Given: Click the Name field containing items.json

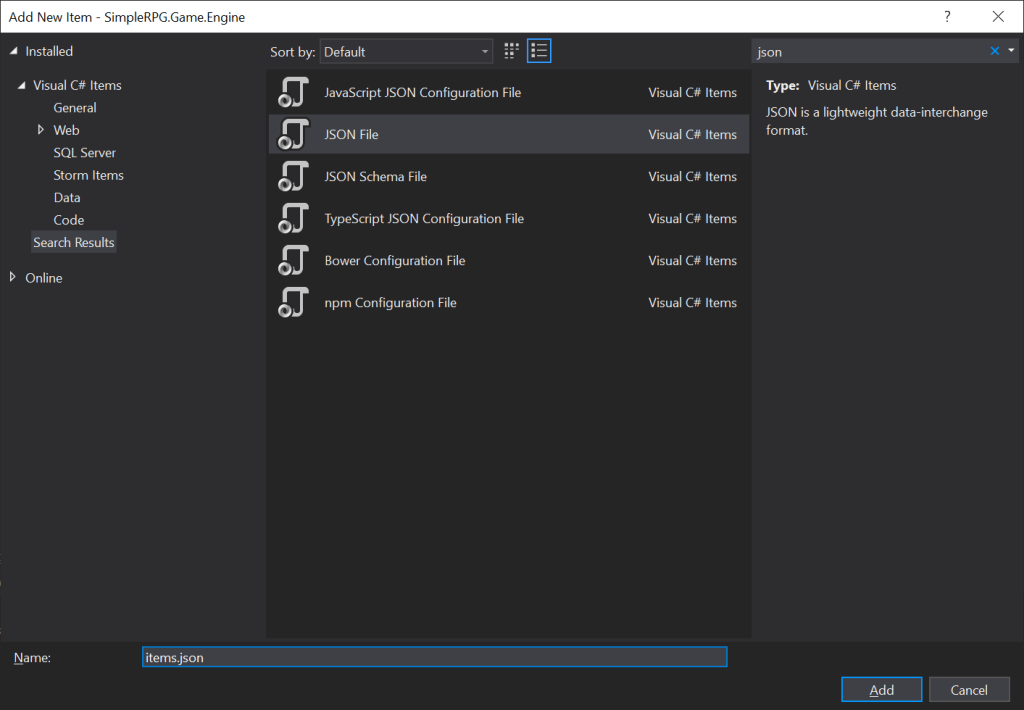Looking at the screenshot, I should (434, 657).
